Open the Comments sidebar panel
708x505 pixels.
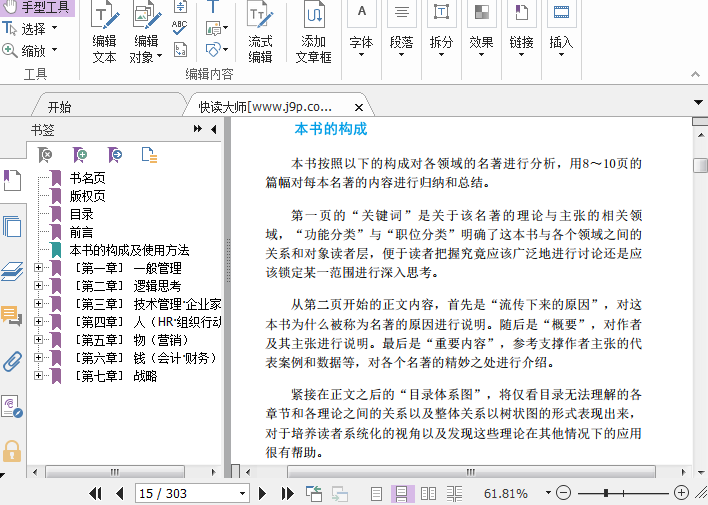[x=12, y=316]
